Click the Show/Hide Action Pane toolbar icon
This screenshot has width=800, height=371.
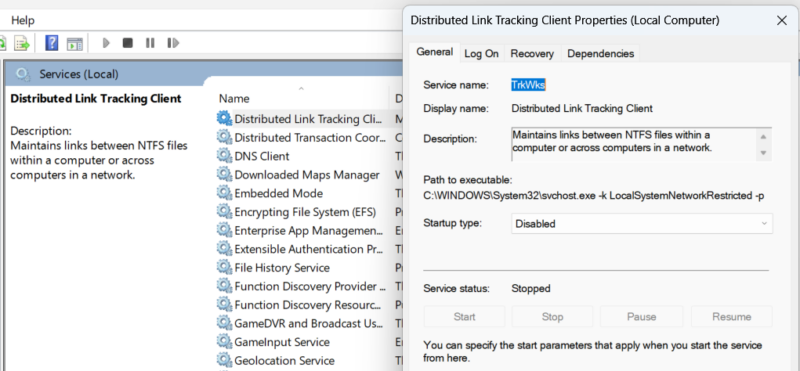[x=74, y=43]
